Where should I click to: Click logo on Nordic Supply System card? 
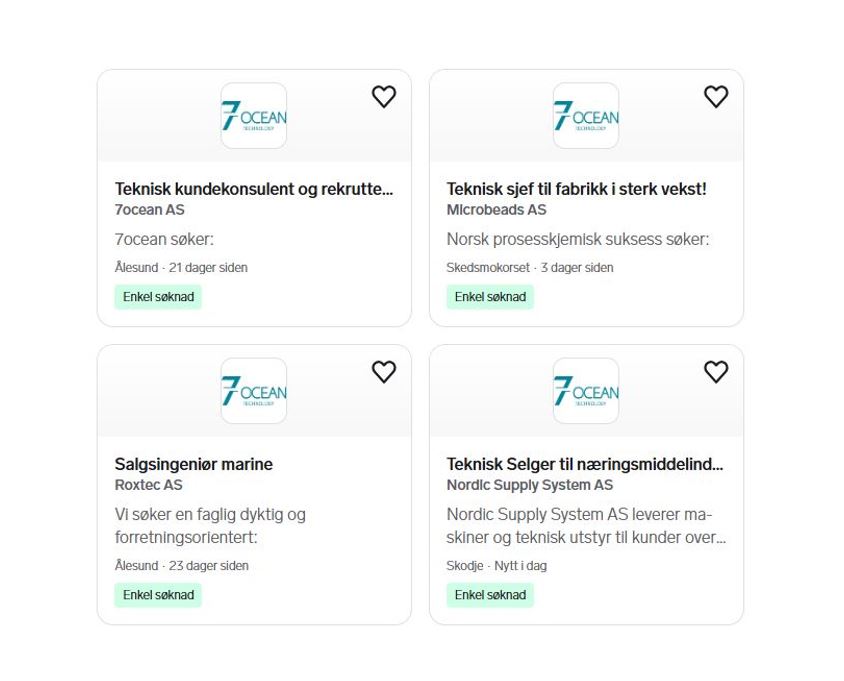coord(586,391)
